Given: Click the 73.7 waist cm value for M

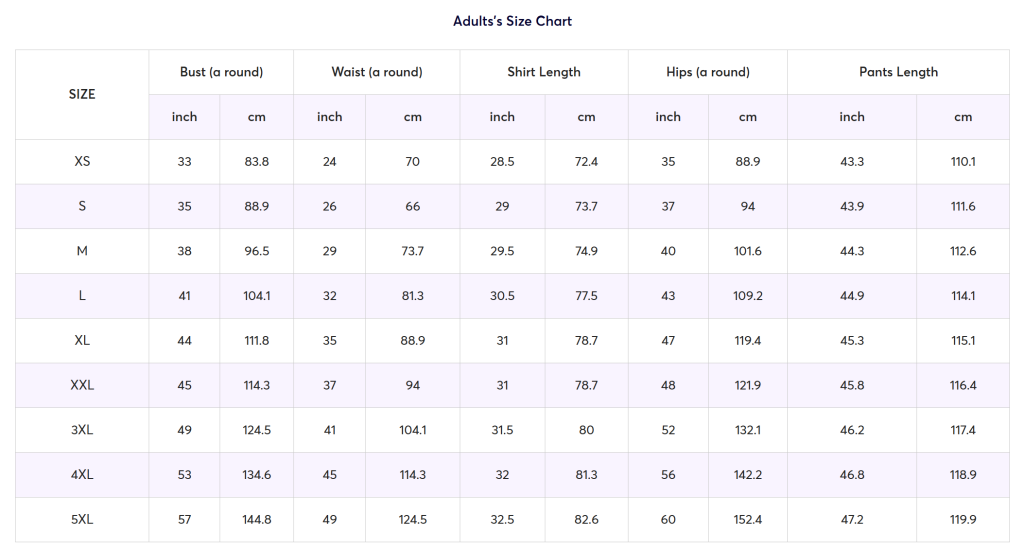Looking at the screenshot, I should (412, 251).
